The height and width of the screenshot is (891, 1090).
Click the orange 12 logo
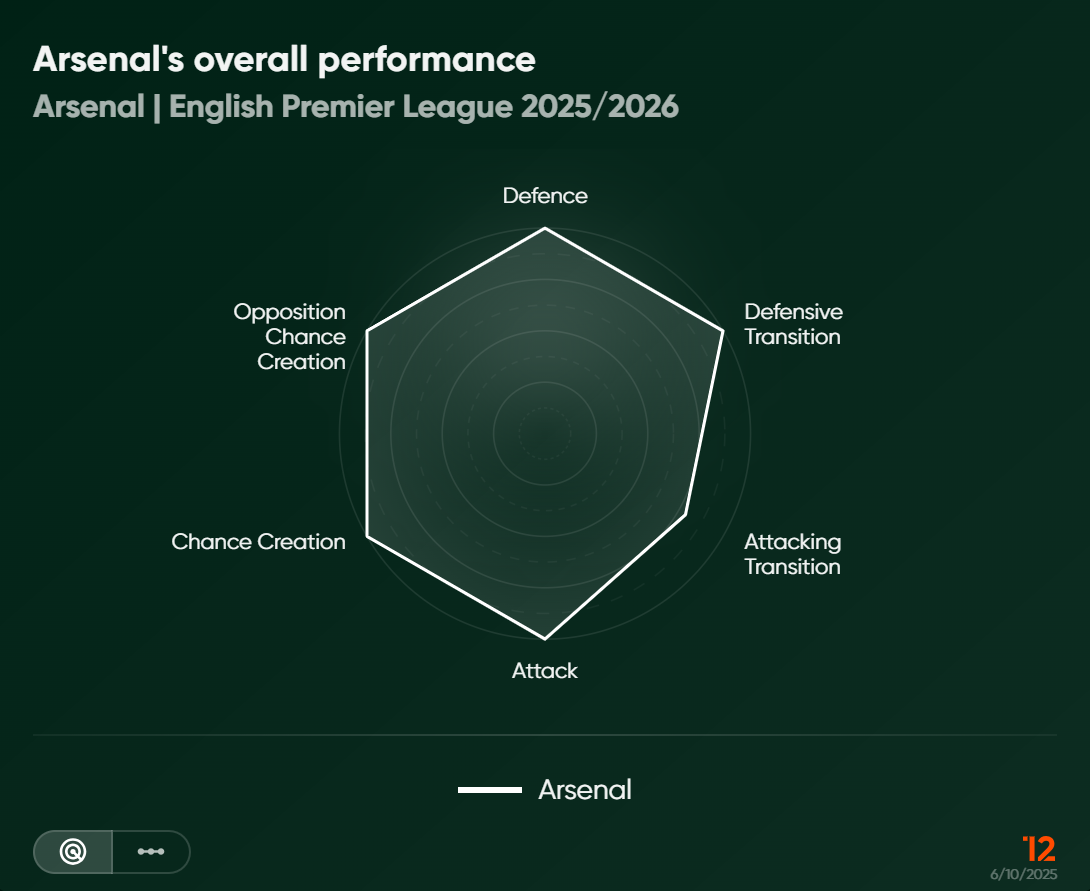pyautogui.click(x=1039, y=849)
